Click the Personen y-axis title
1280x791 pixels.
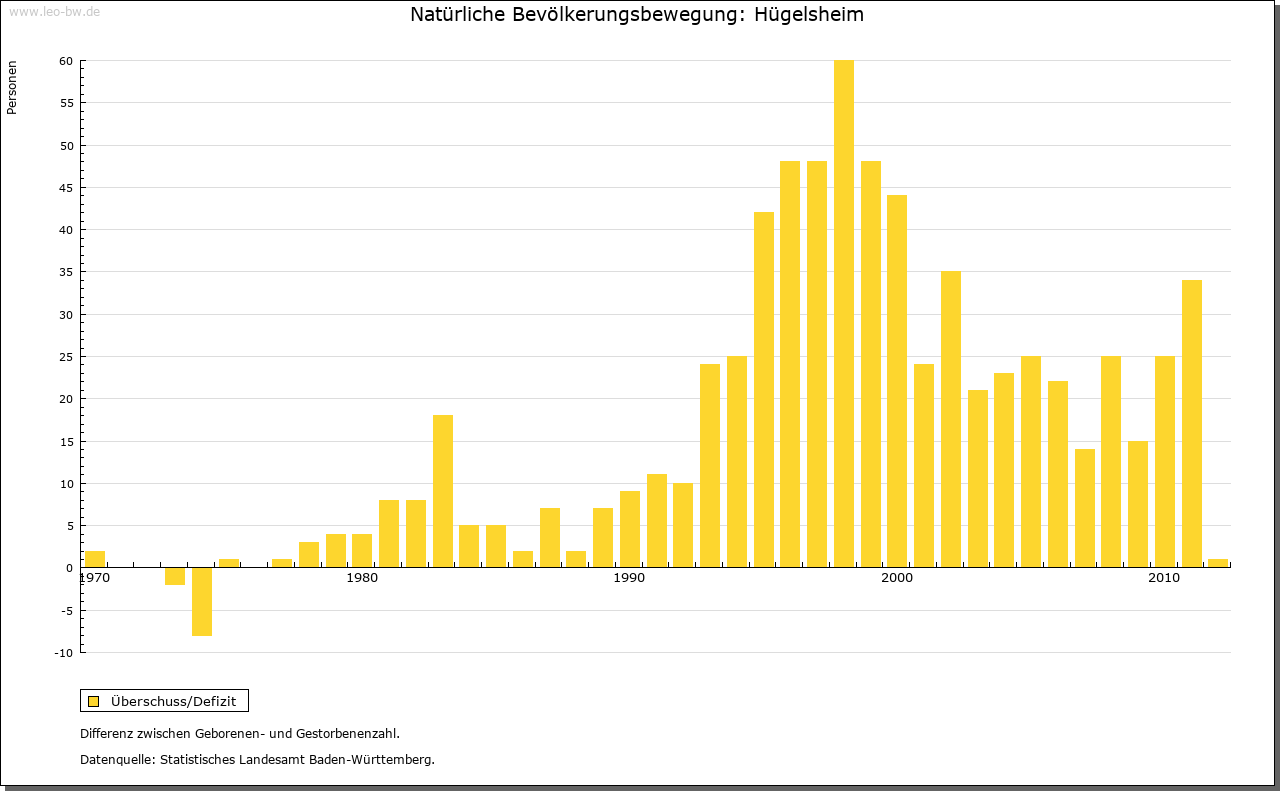[x=12, y=88]
